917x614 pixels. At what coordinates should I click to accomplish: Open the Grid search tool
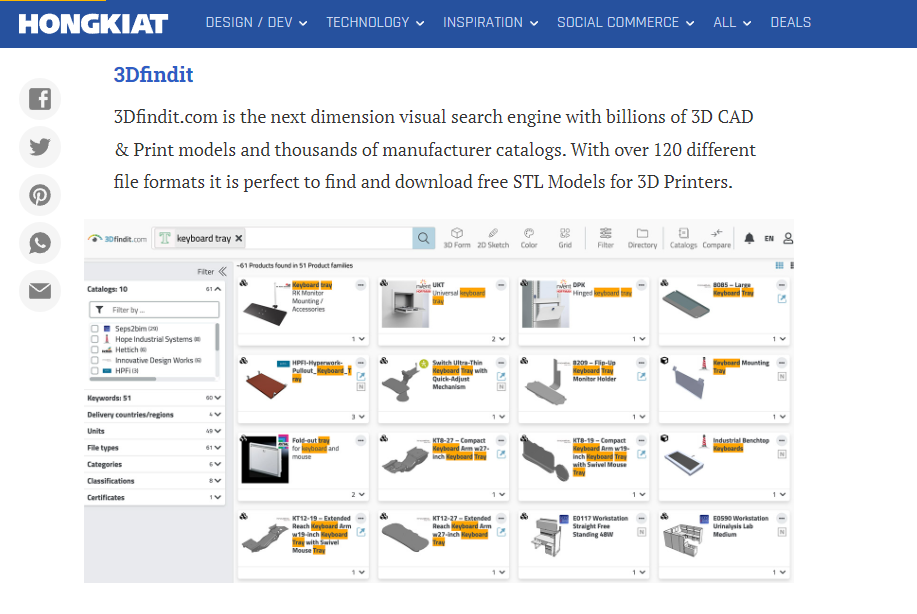point(565,238)
